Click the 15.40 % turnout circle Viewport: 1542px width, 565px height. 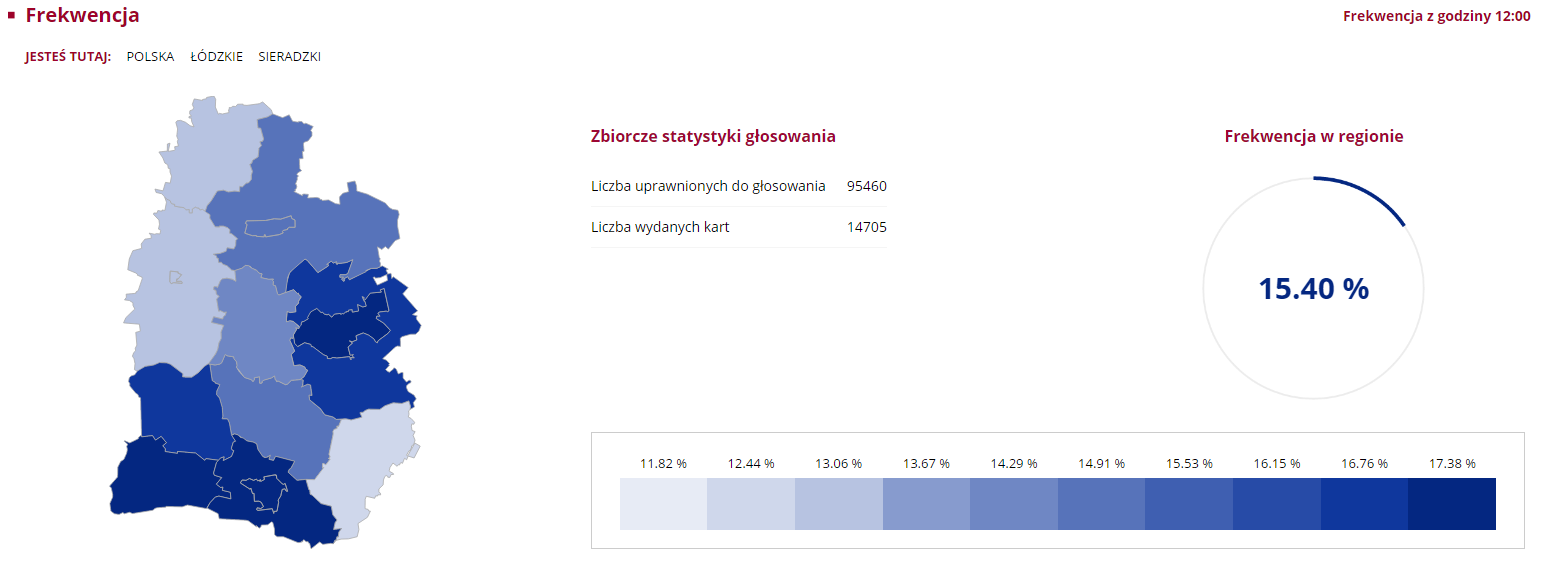(x=1313, y=289)
